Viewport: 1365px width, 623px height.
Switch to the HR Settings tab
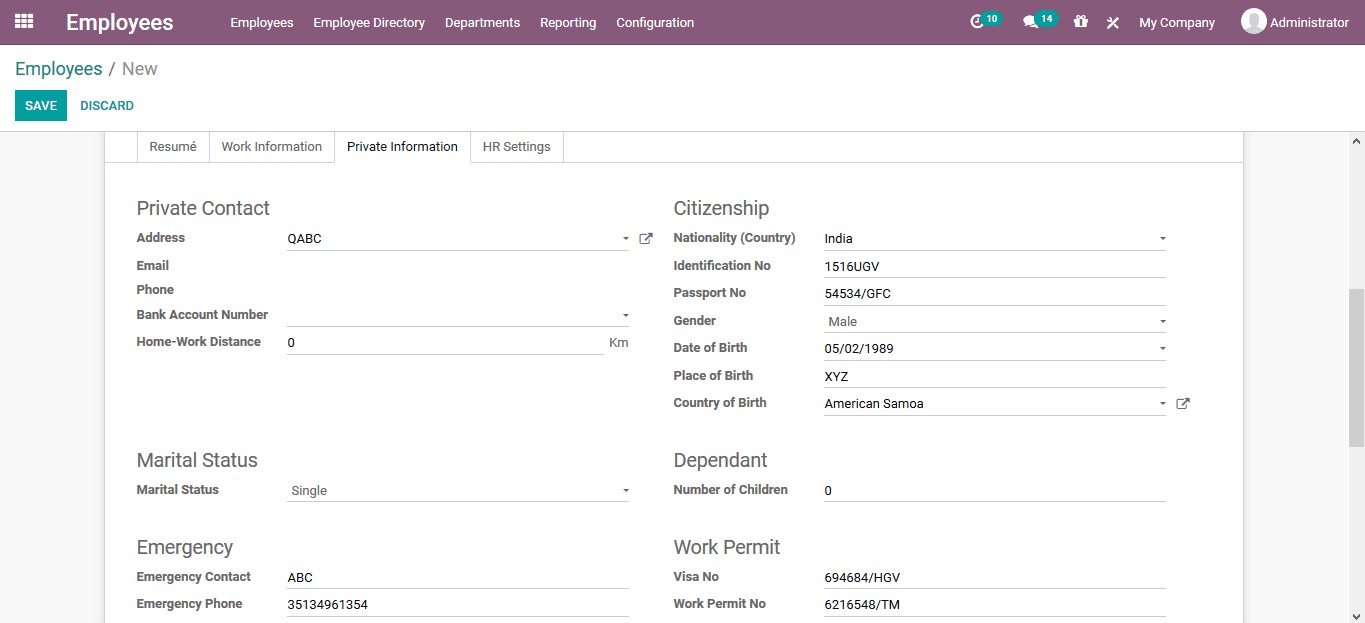point(516,146)
